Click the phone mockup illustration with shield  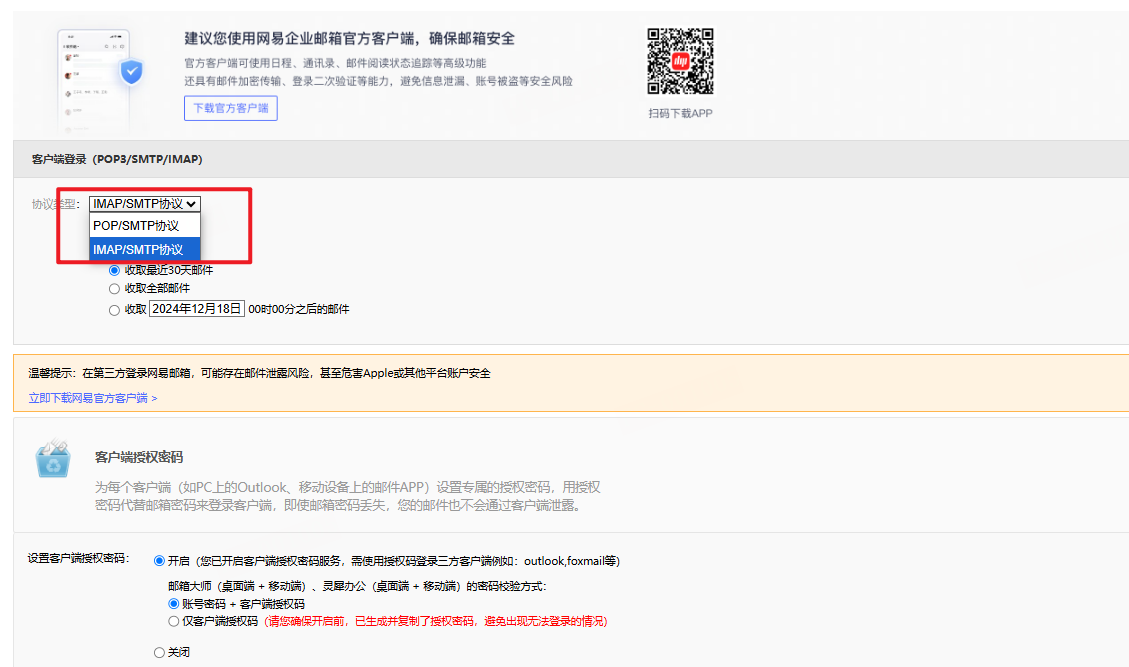(99, 81)
